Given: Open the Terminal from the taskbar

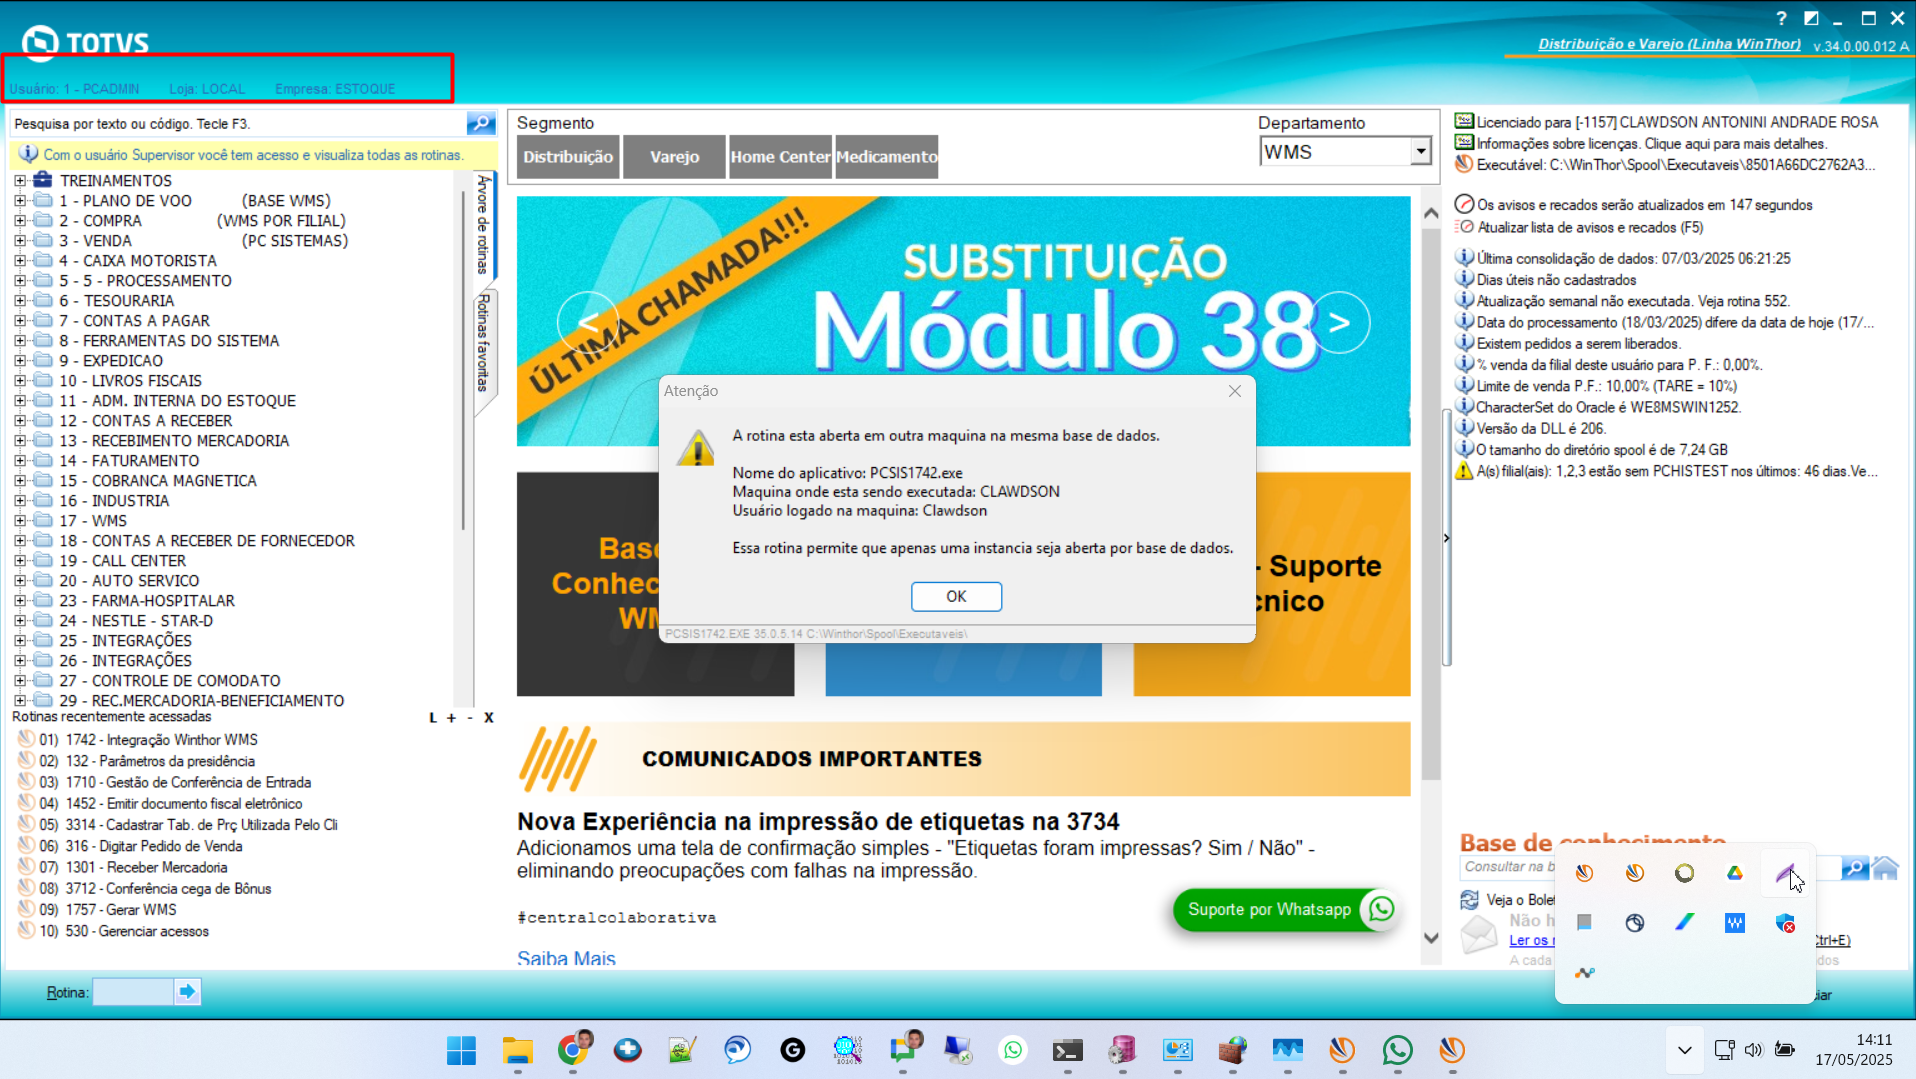Looking at the screenshot, I should pyautogui.click(x=1068, y=1050).
